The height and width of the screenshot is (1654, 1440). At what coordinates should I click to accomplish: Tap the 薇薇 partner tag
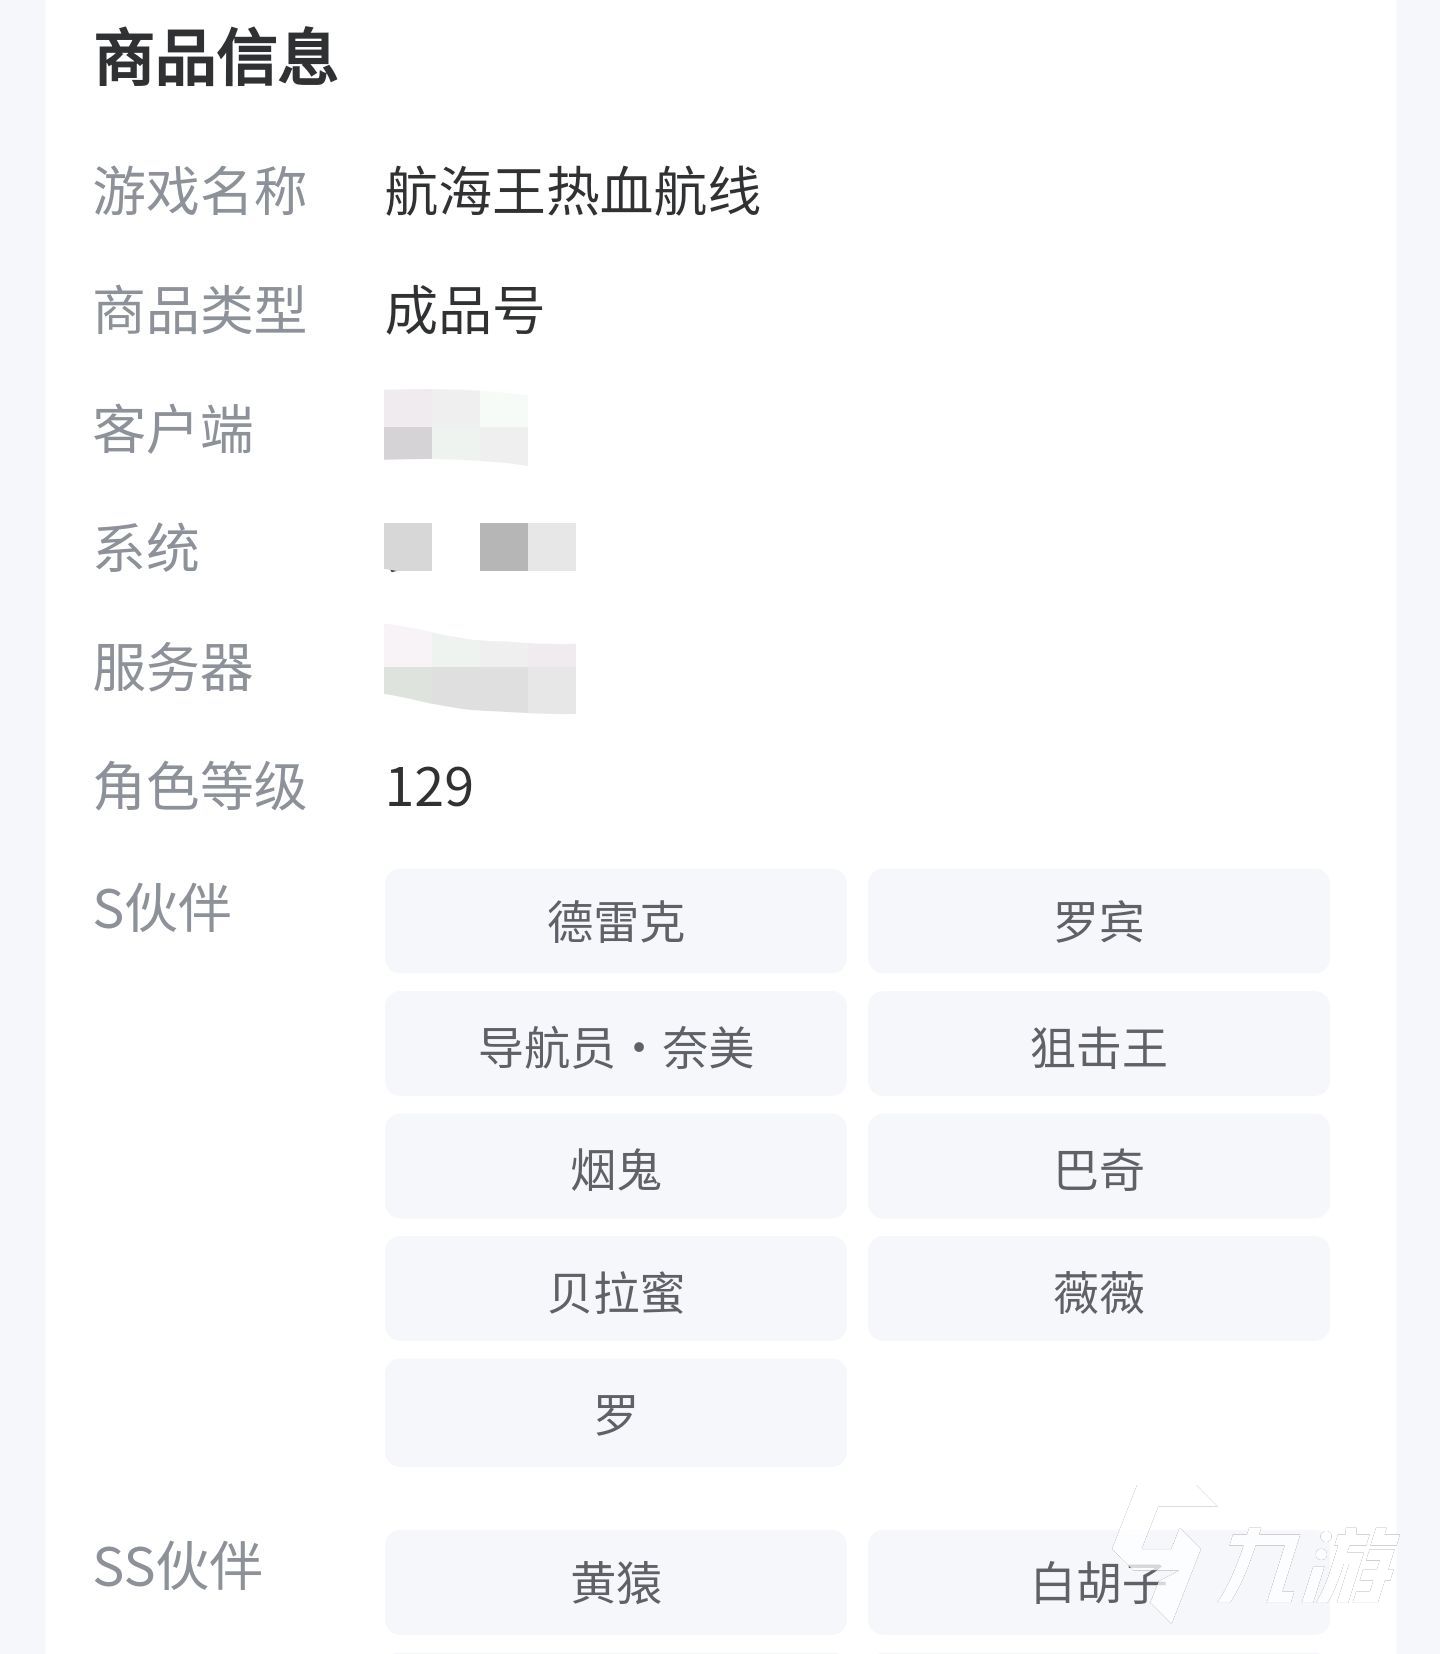click(1098, 1289)
